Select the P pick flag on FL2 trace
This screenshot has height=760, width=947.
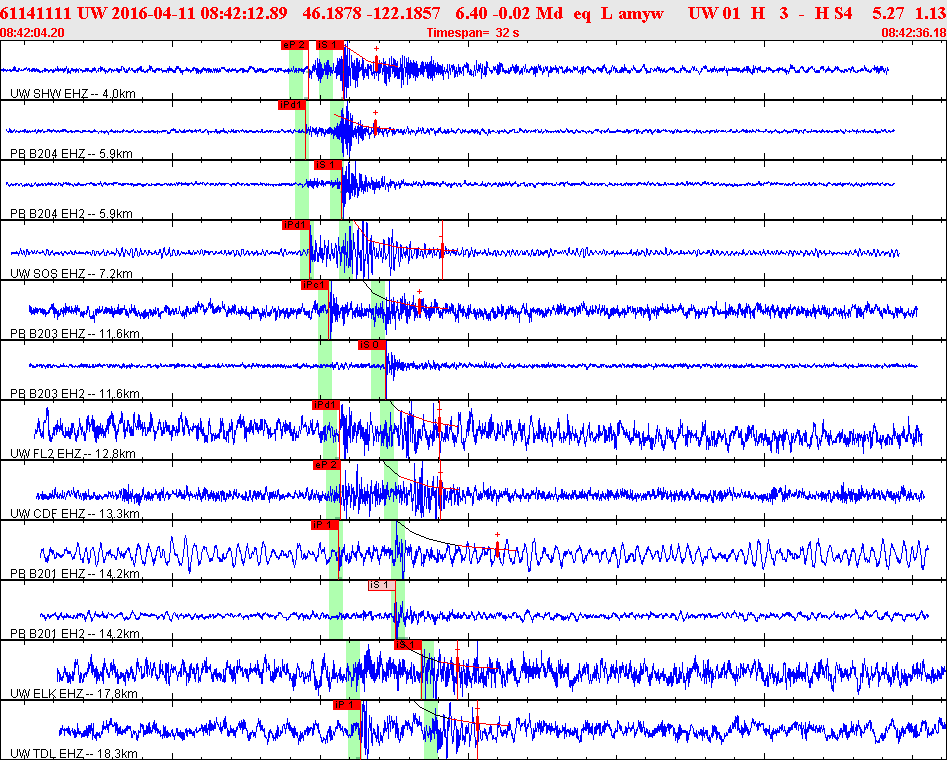pyautogui.click(x=326, y=405)
